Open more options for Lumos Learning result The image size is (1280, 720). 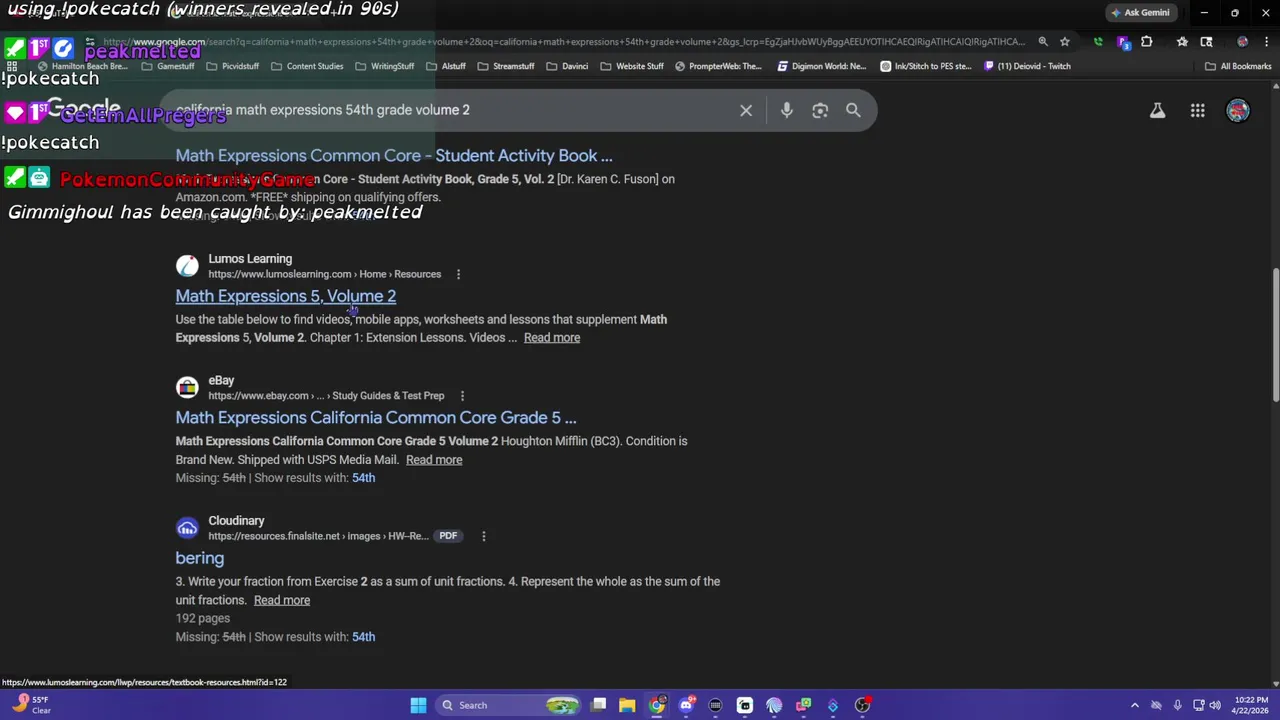click(458, 274)
